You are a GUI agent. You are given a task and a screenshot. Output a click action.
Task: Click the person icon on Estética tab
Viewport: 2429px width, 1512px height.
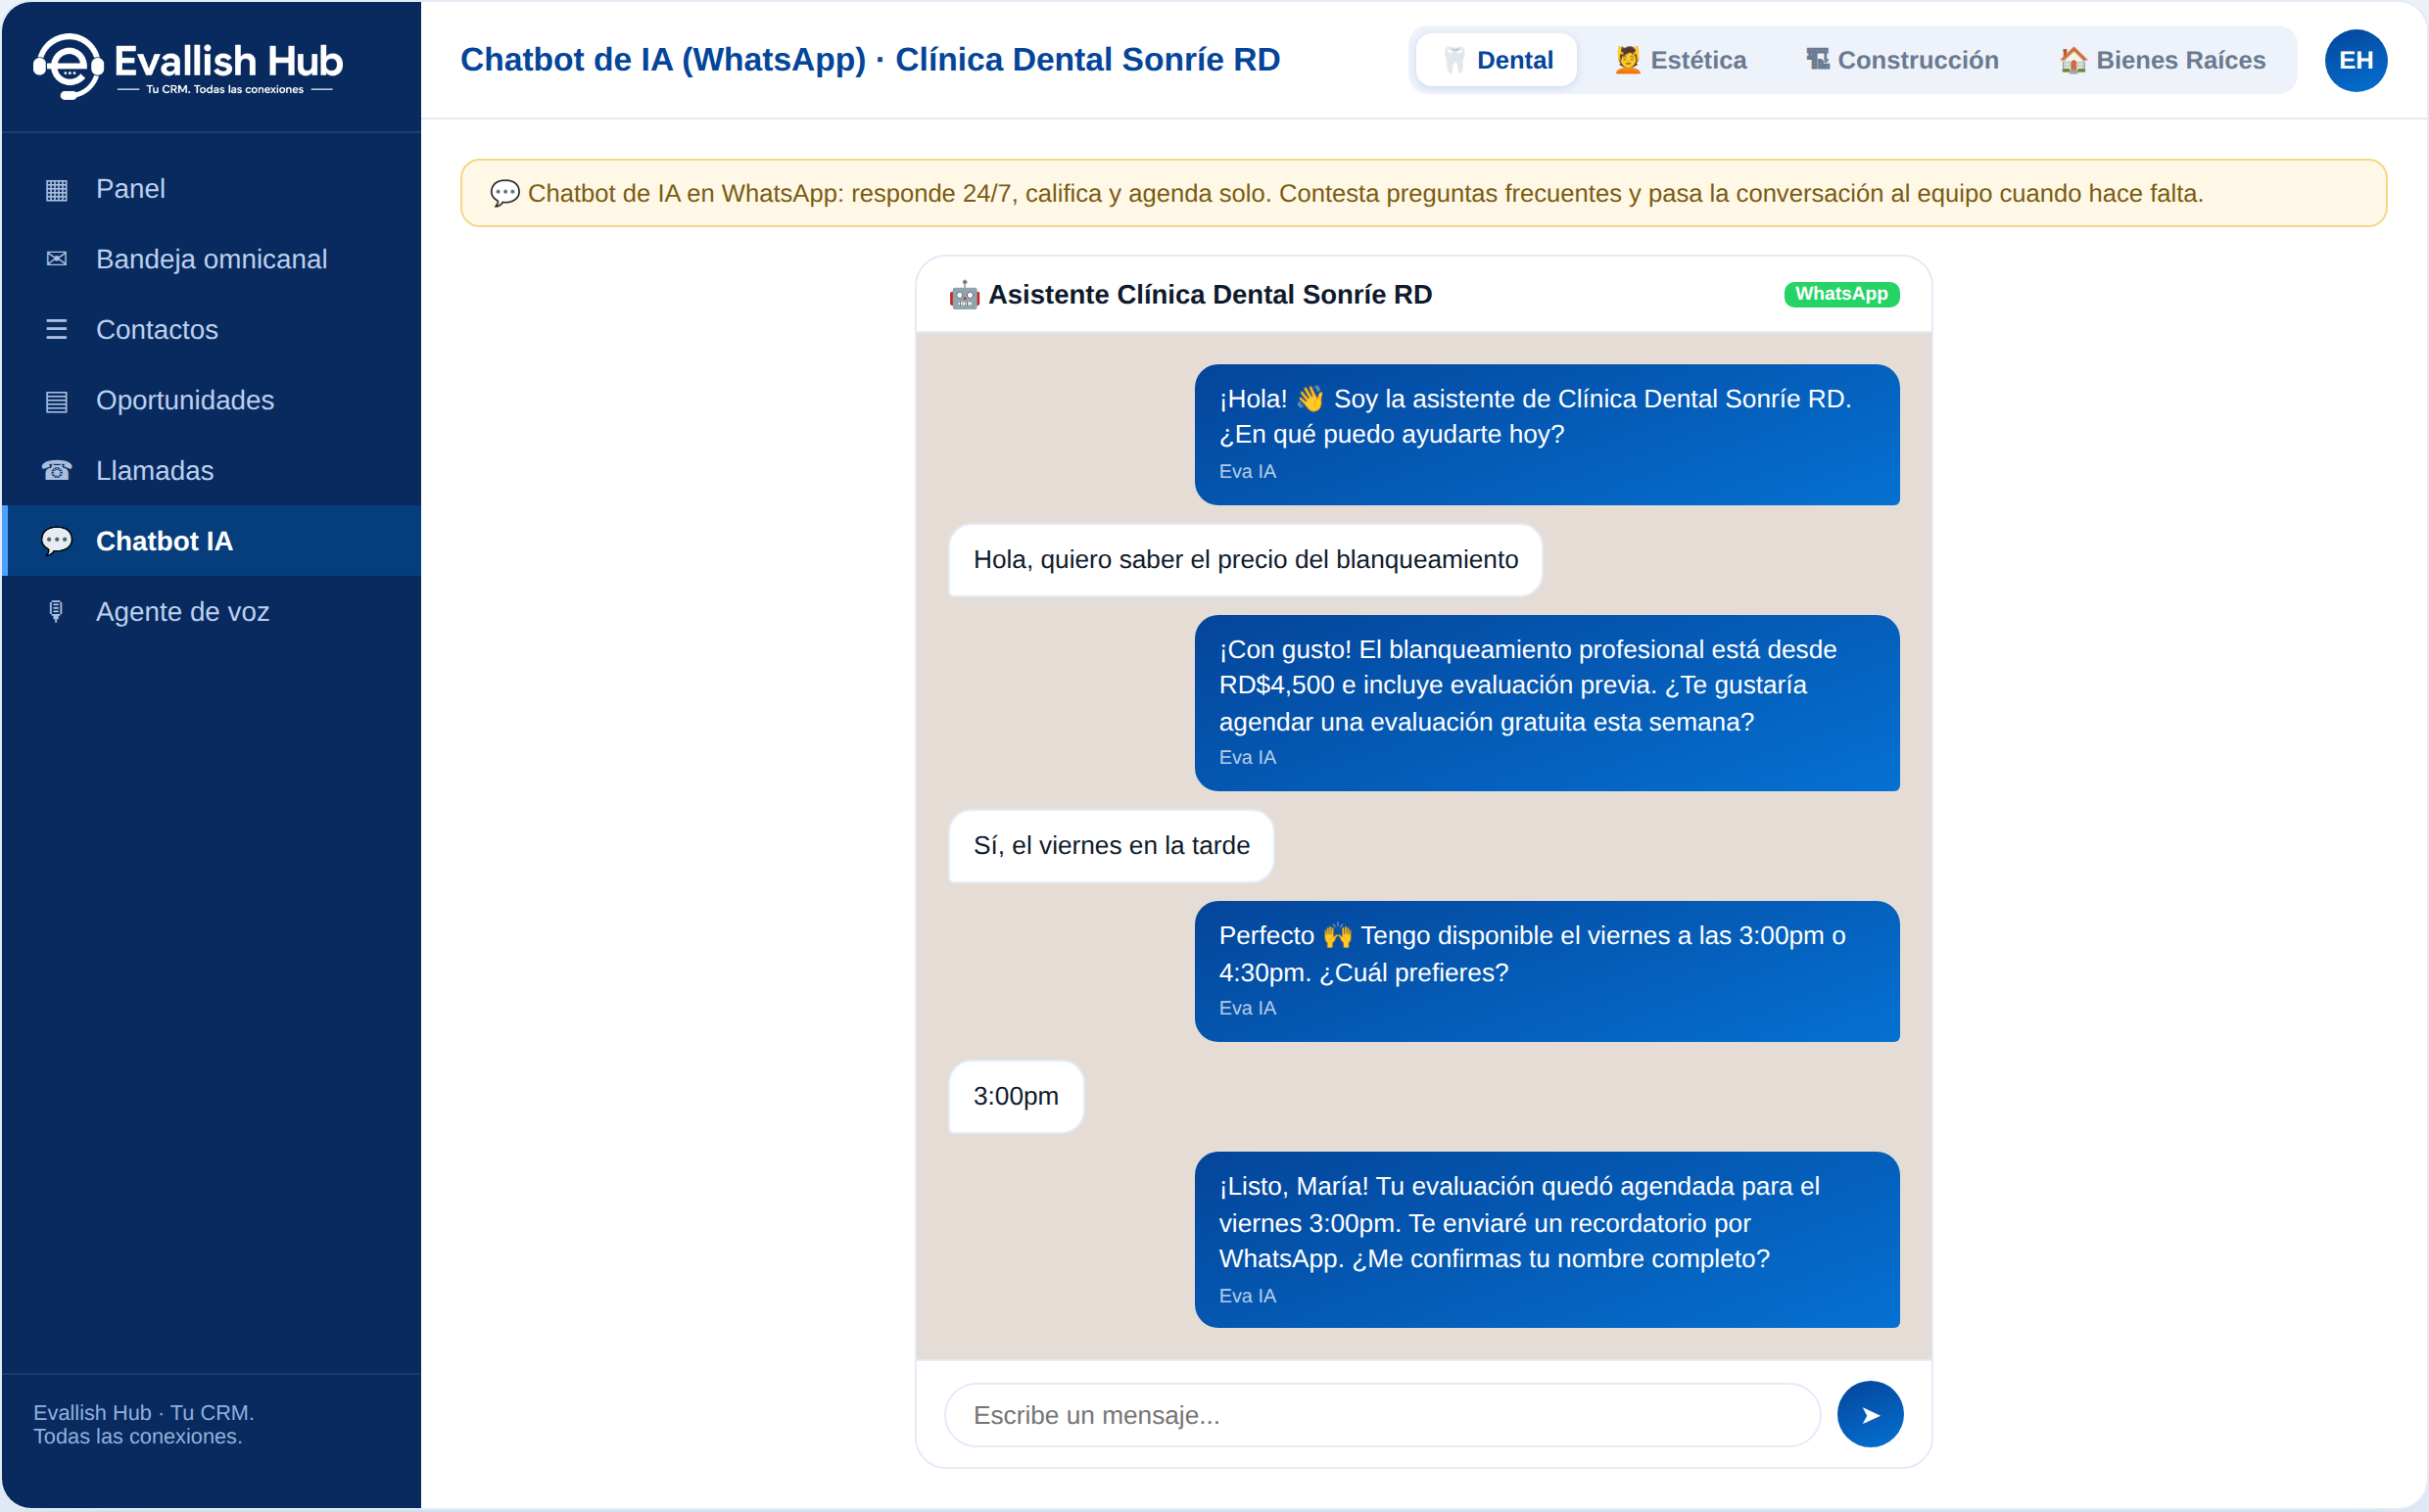click(1627, 60)
